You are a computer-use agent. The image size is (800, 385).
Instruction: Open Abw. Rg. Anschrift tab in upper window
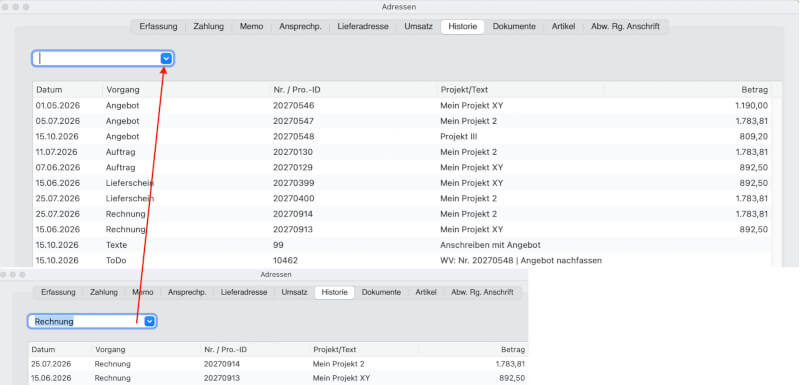(x=625, y=27)
